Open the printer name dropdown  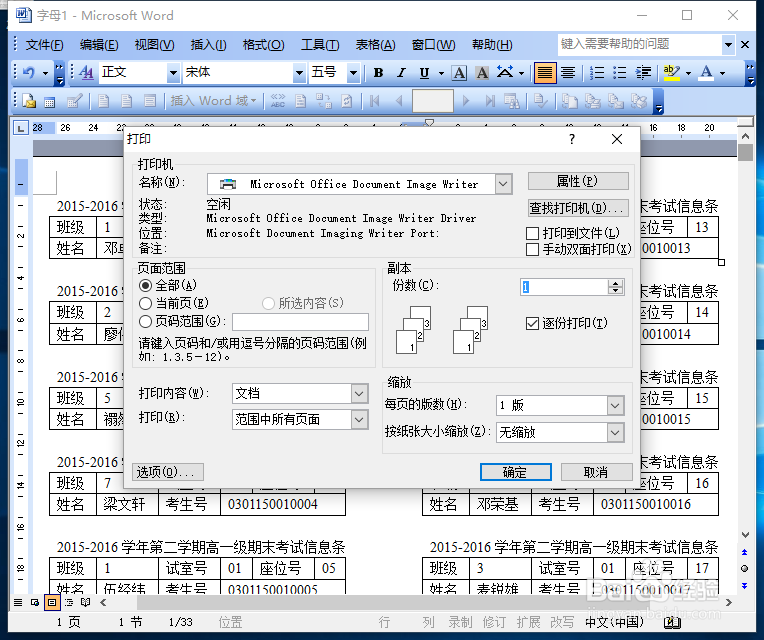coord(503,185)
